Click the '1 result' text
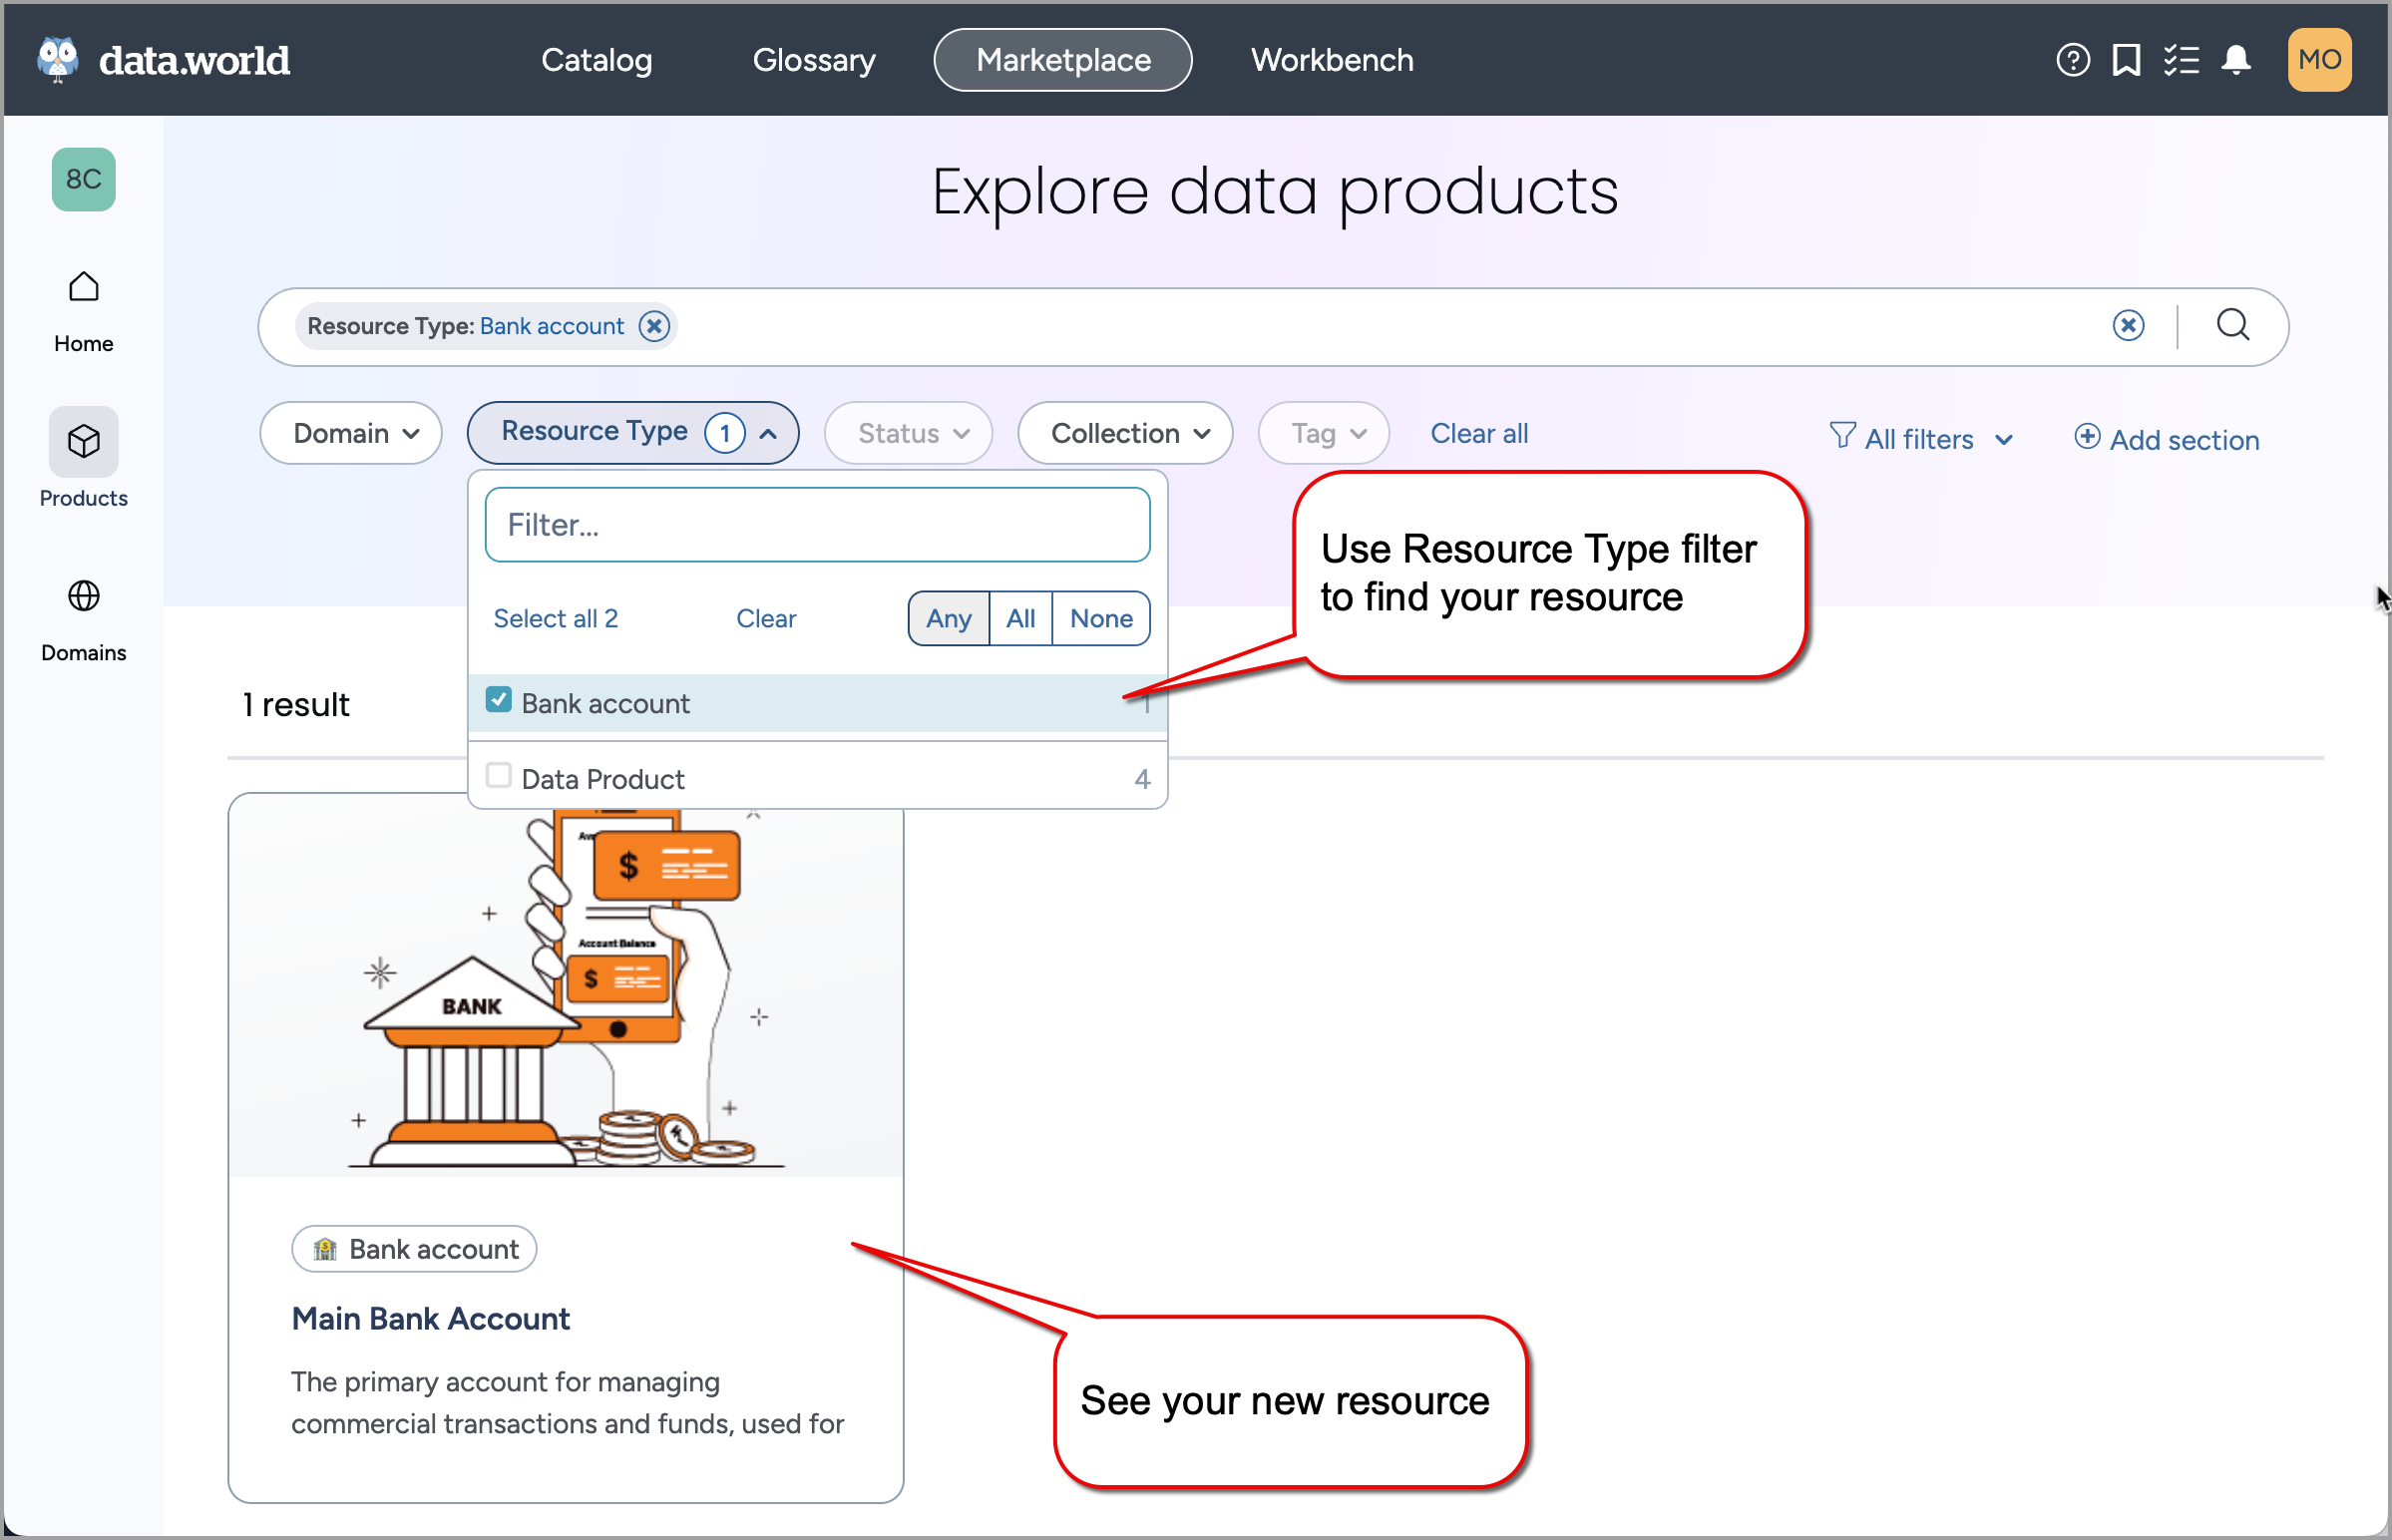 point(296,705)
